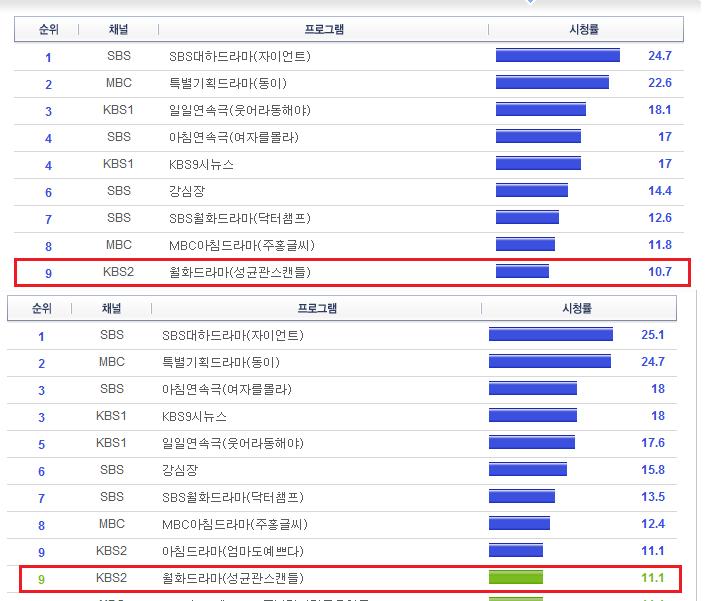Select the 11.8 rating value
The image size is (709, 601).
click(660, 245)
